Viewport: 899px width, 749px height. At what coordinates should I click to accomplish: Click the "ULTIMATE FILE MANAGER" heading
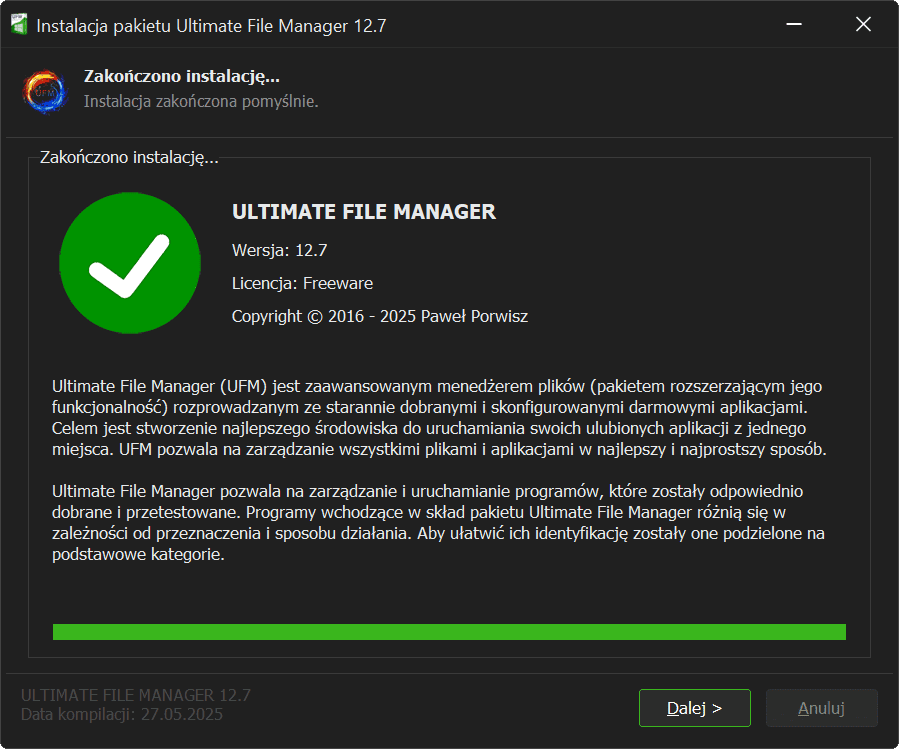[x=364, y=212]
